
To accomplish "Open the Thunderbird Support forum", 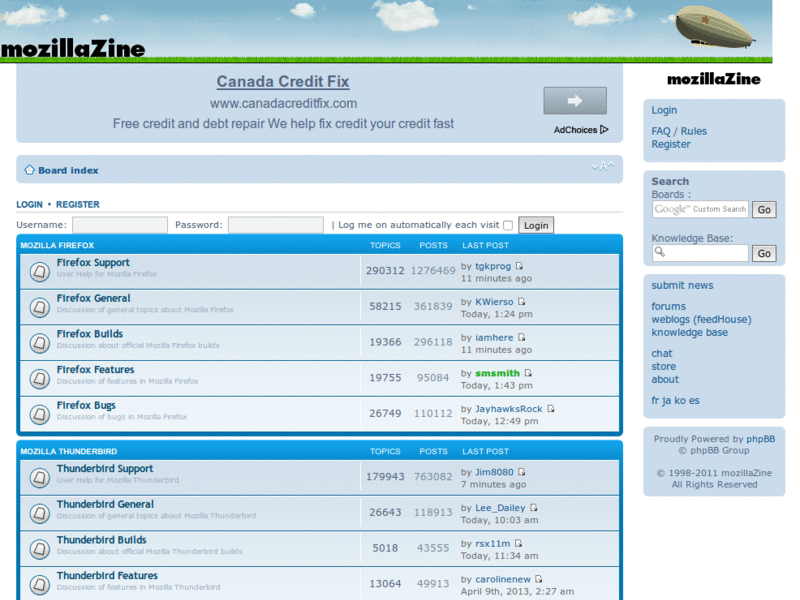I will (105, 469).
